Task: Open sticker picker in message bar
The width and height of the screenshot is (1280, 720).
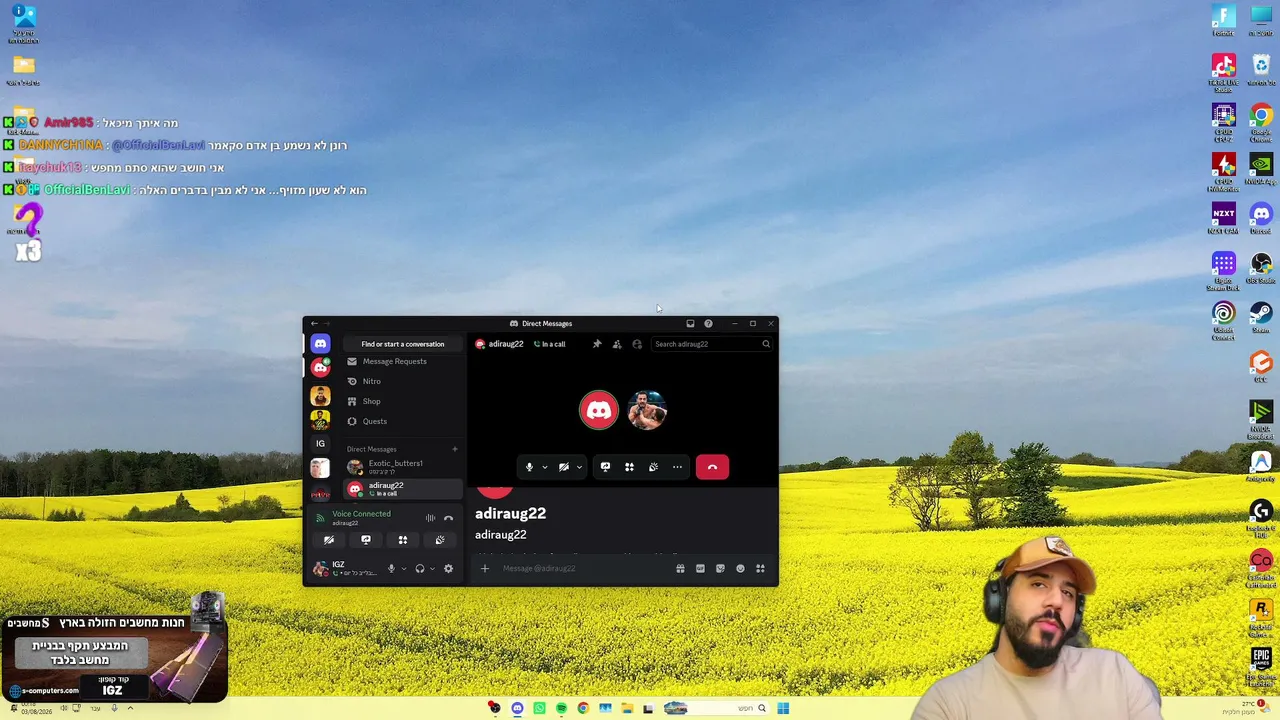Action: click(x=720, y=569)
